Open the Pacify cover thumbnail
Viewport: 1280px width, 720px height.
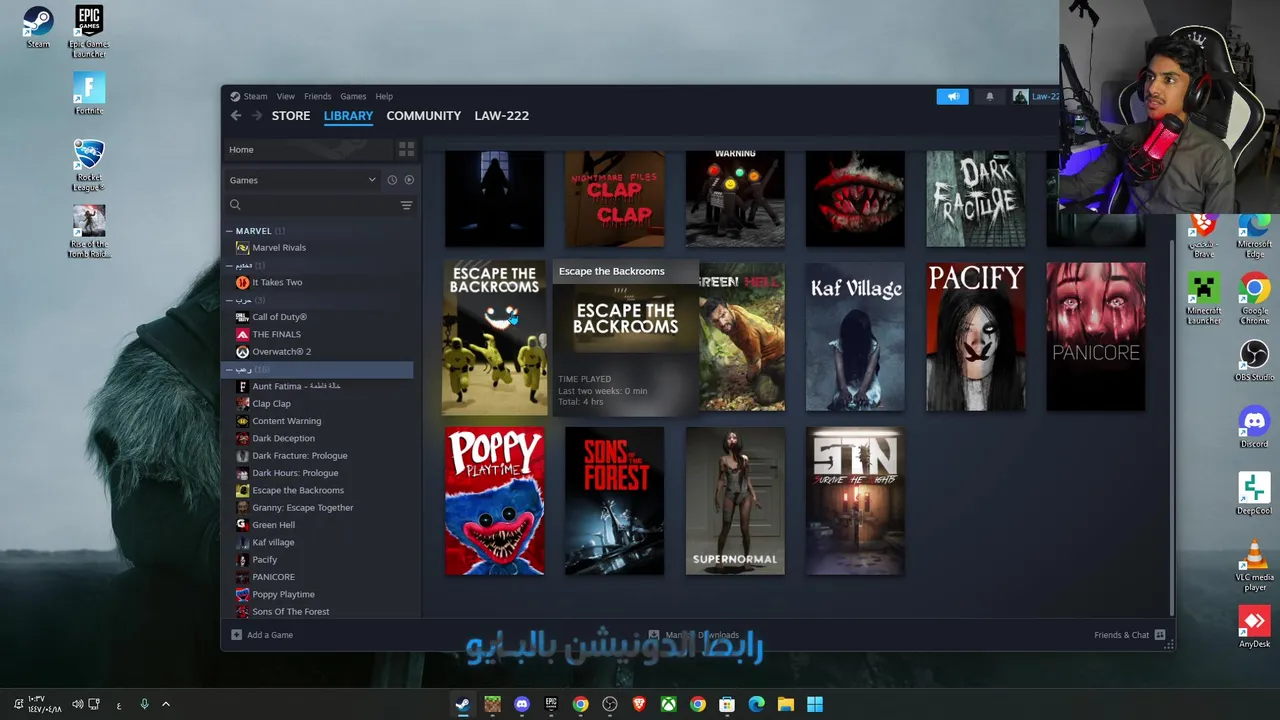coord(976,337)
